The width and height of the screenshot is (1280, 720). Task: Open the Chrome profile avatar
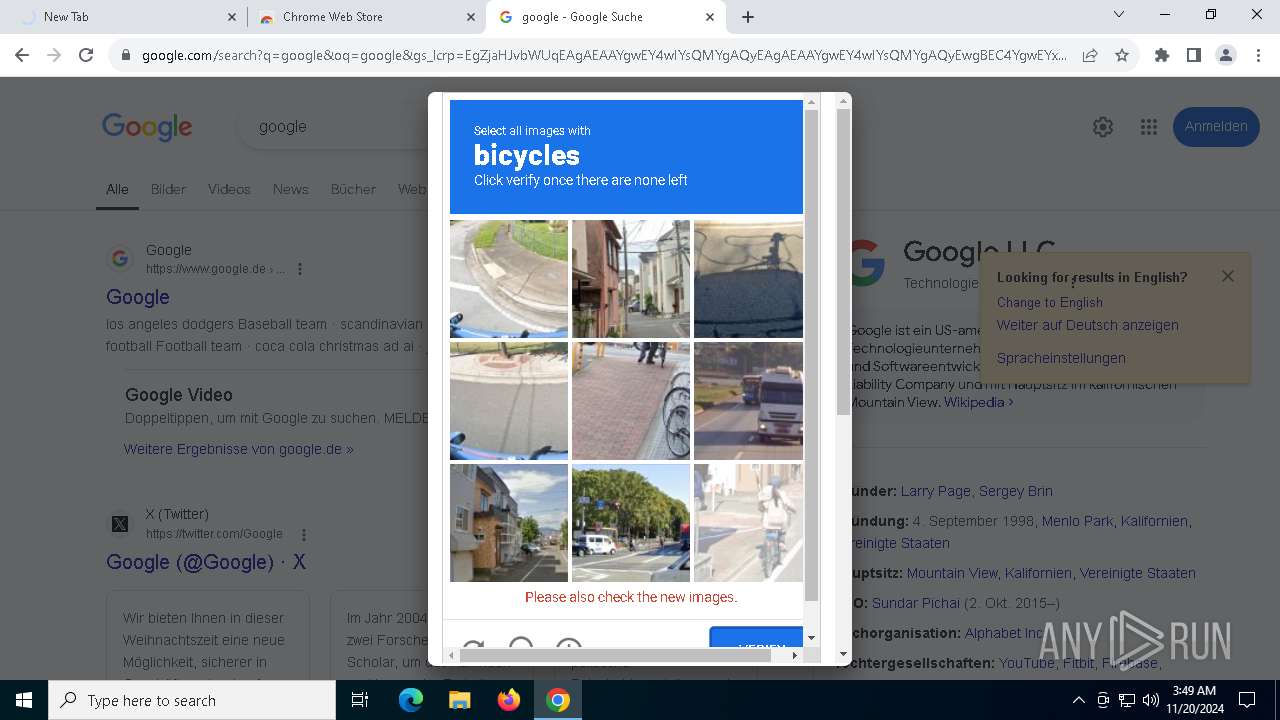tap(1226, 55)
